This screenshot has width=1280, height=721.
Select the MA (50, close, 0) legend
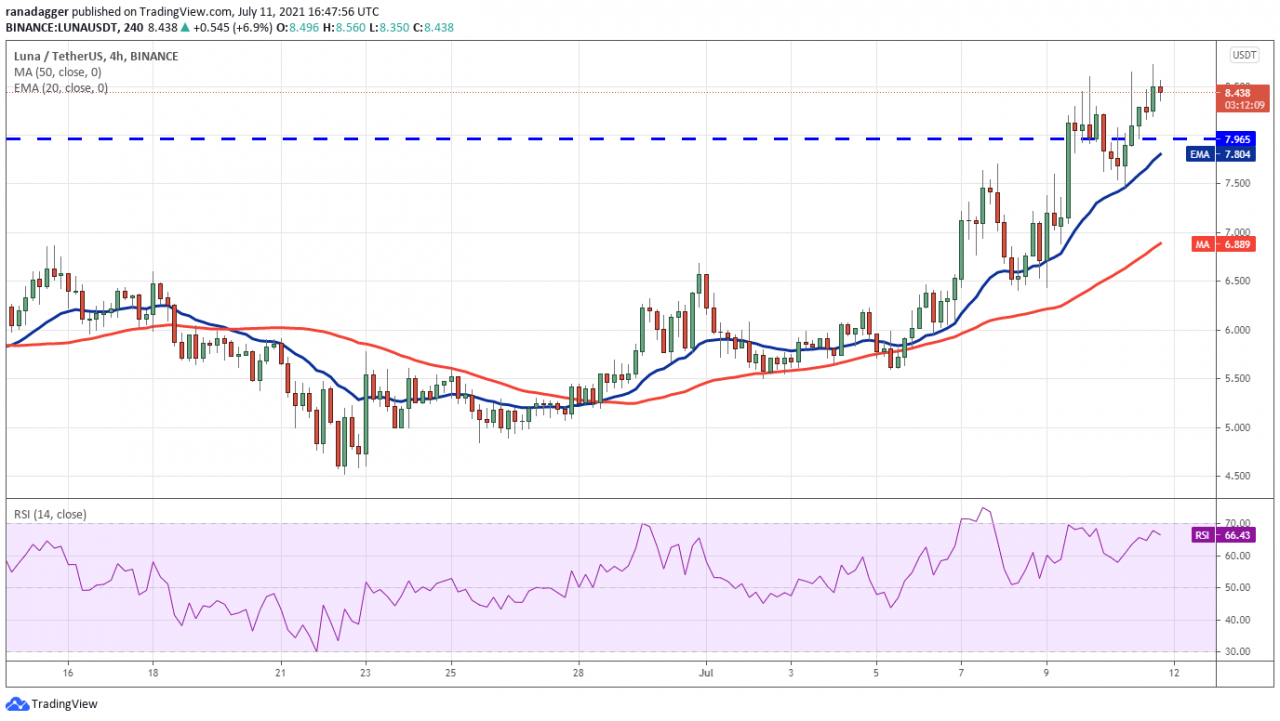click(57, 72)
